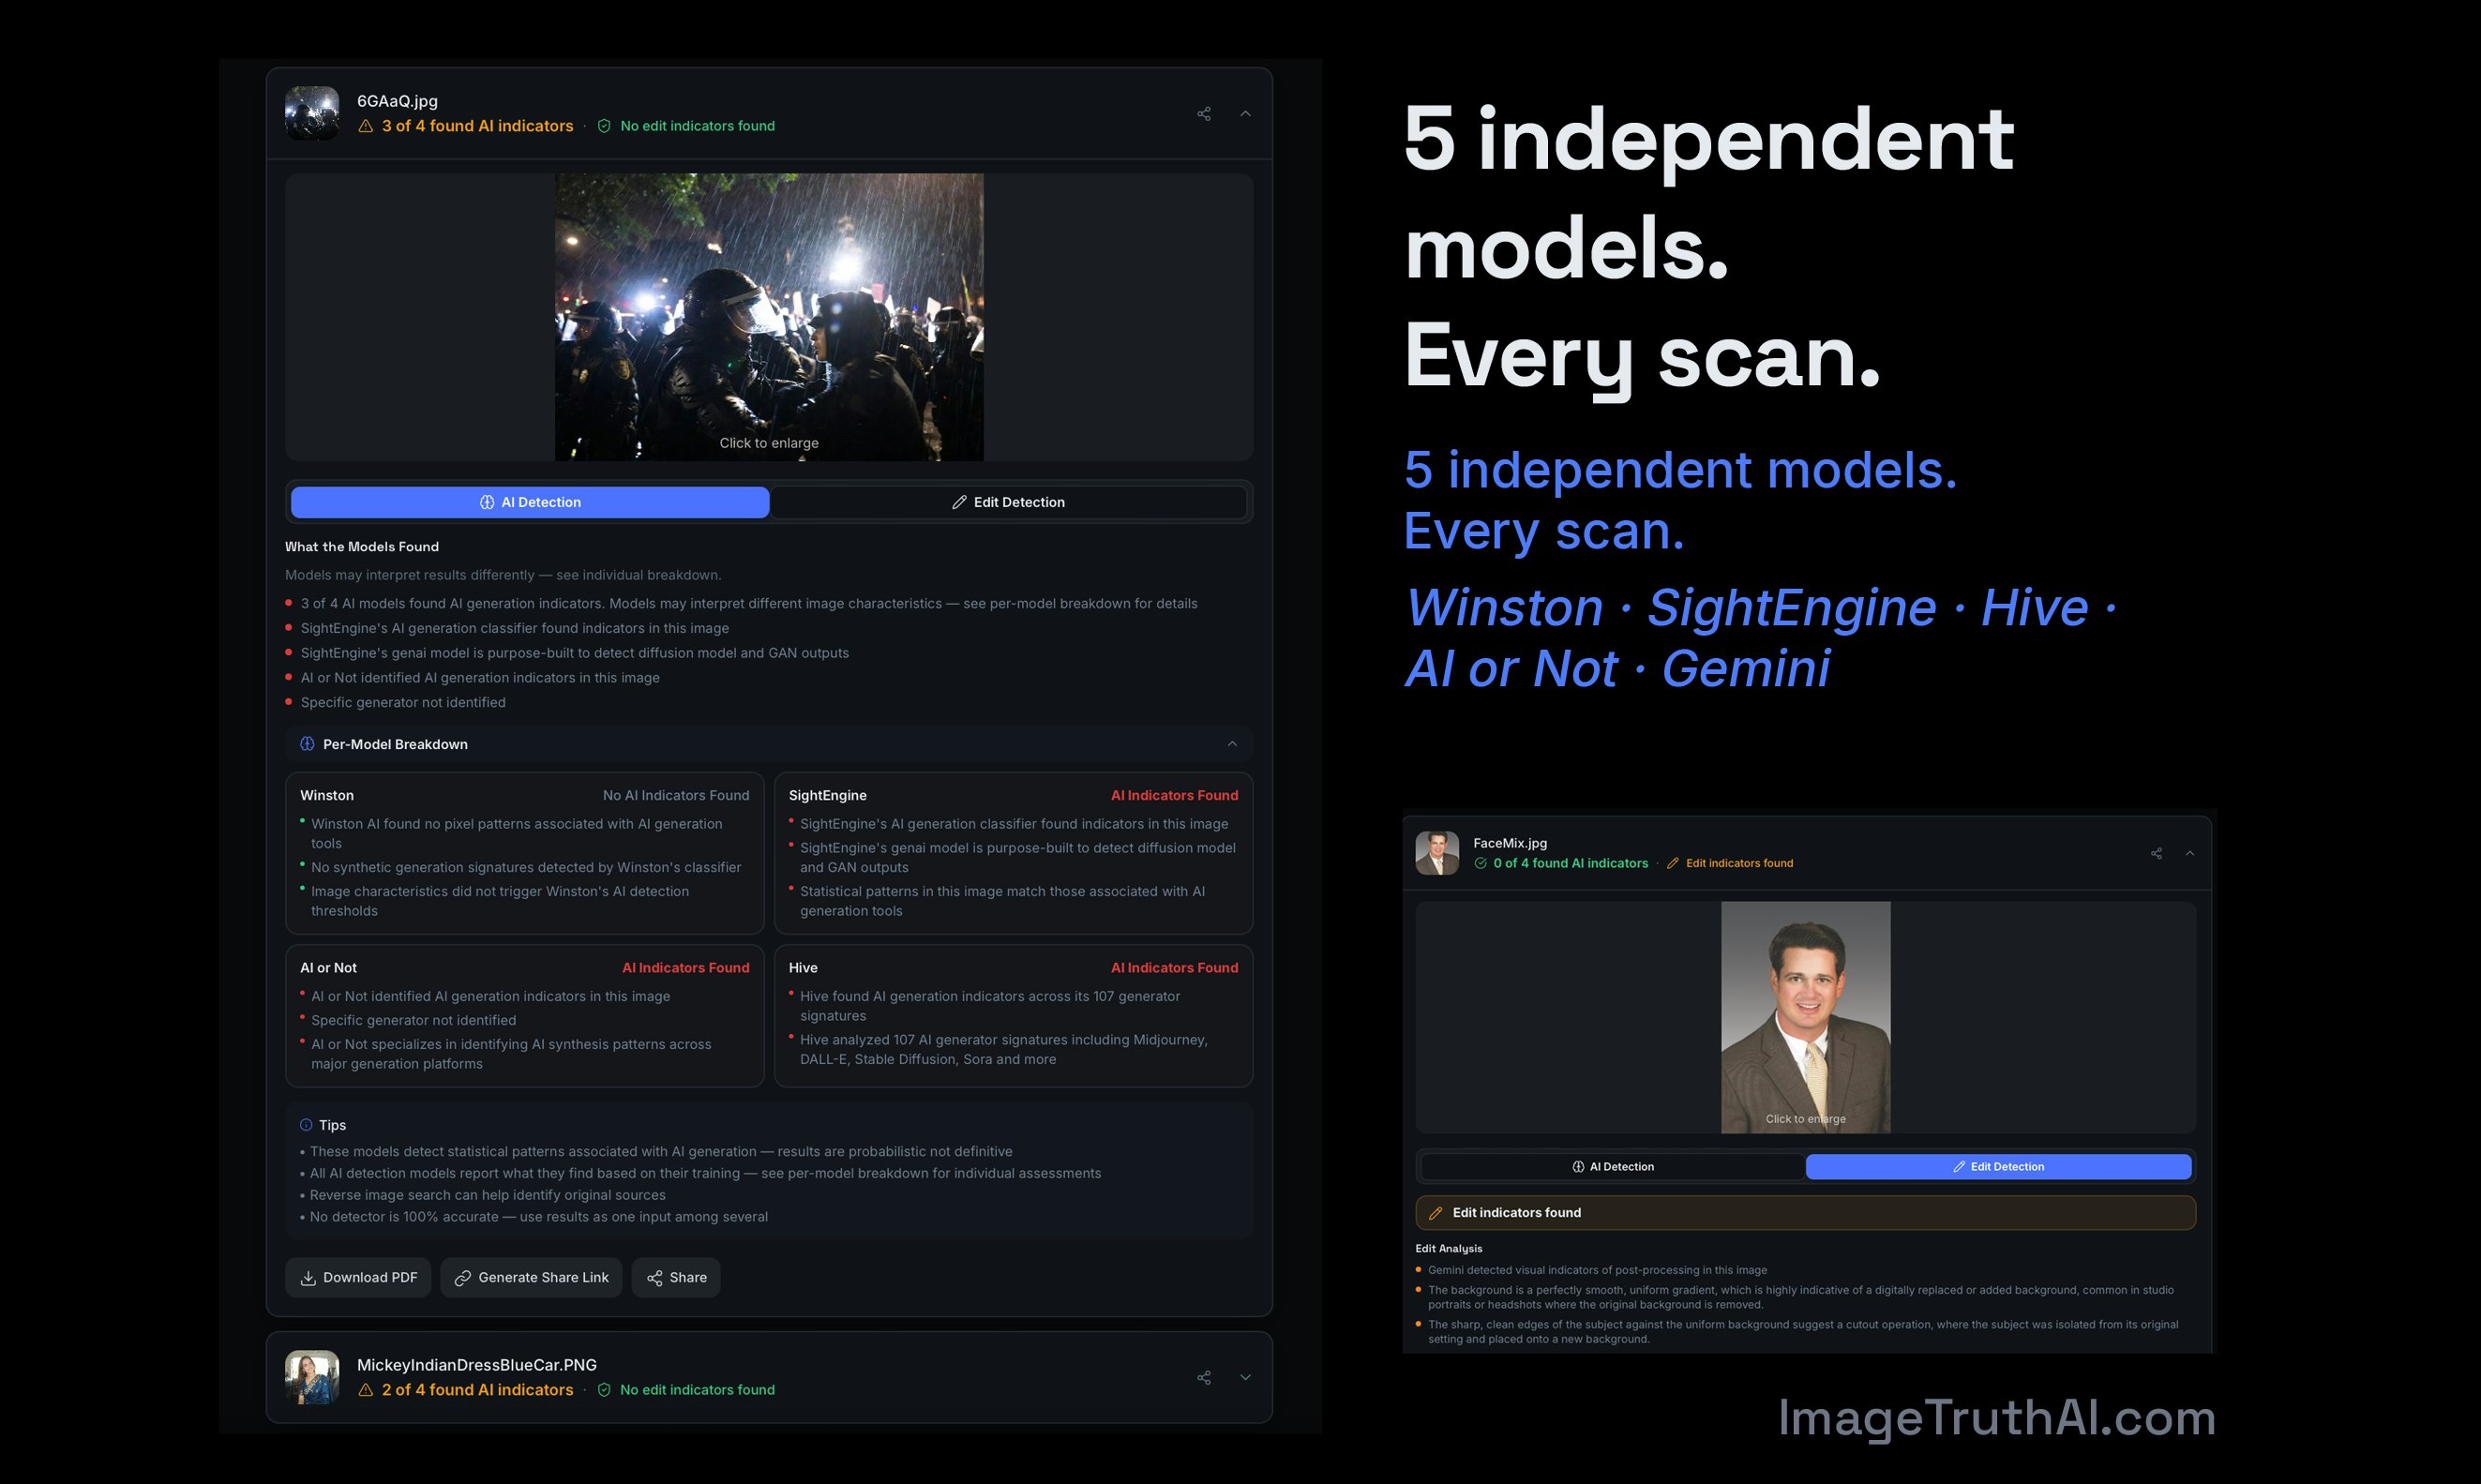
Task: Click Generate Share Link button
Action: [x=531, y=1277]
